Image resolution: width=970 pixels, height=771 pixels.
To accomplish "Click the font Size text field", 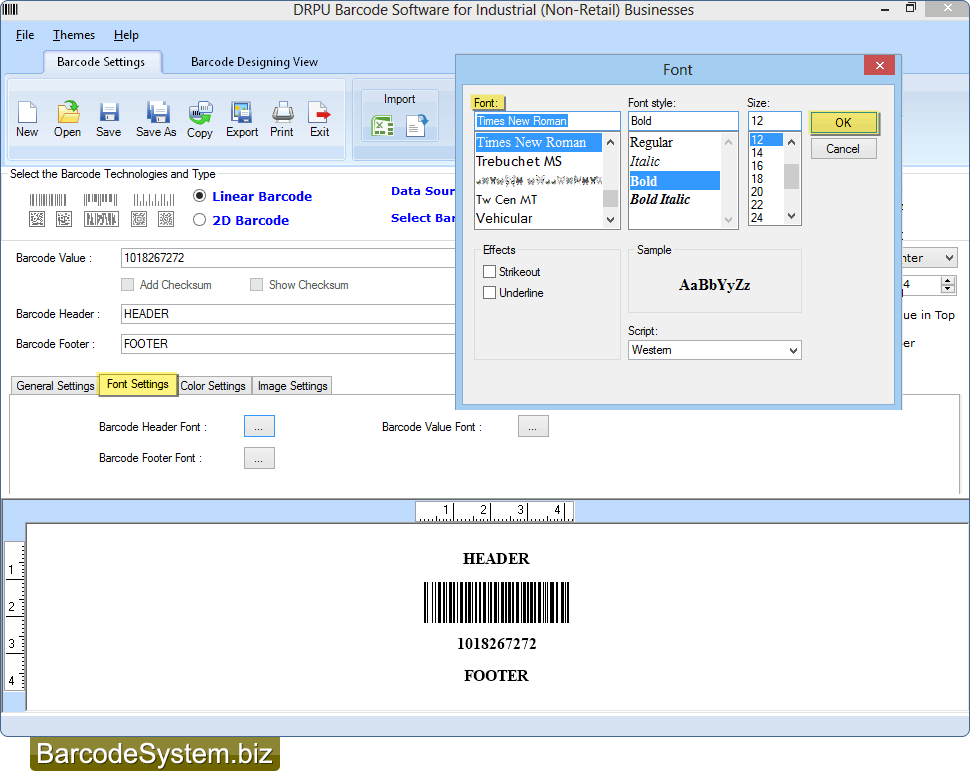I will (x=775, y=121).
